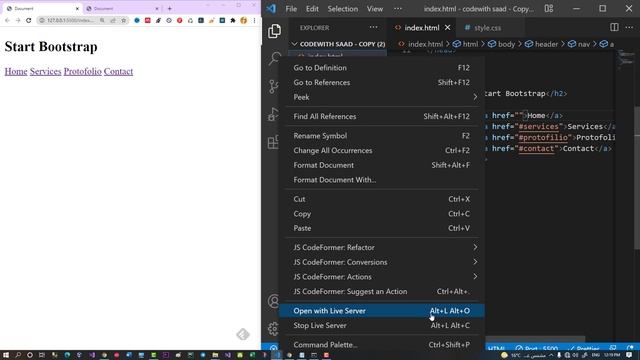Open the Selection menu
Image resolution: width=640 pixels, height=360 pixels.
pos(342,9)
